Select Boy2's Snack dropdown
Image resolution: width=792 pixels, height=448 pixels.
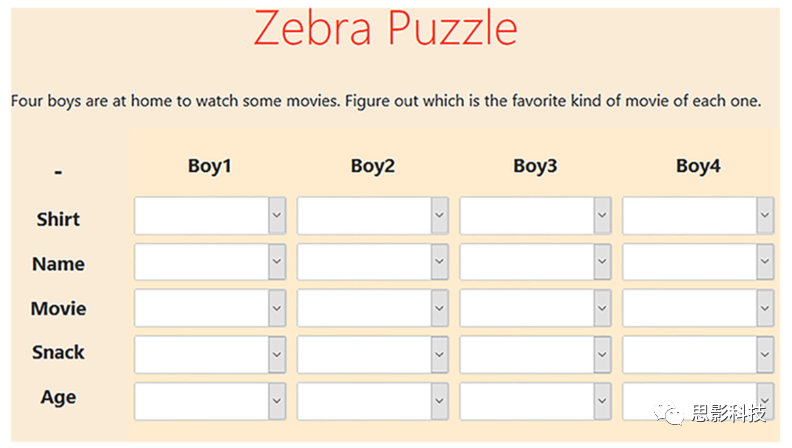click(373, 354)
